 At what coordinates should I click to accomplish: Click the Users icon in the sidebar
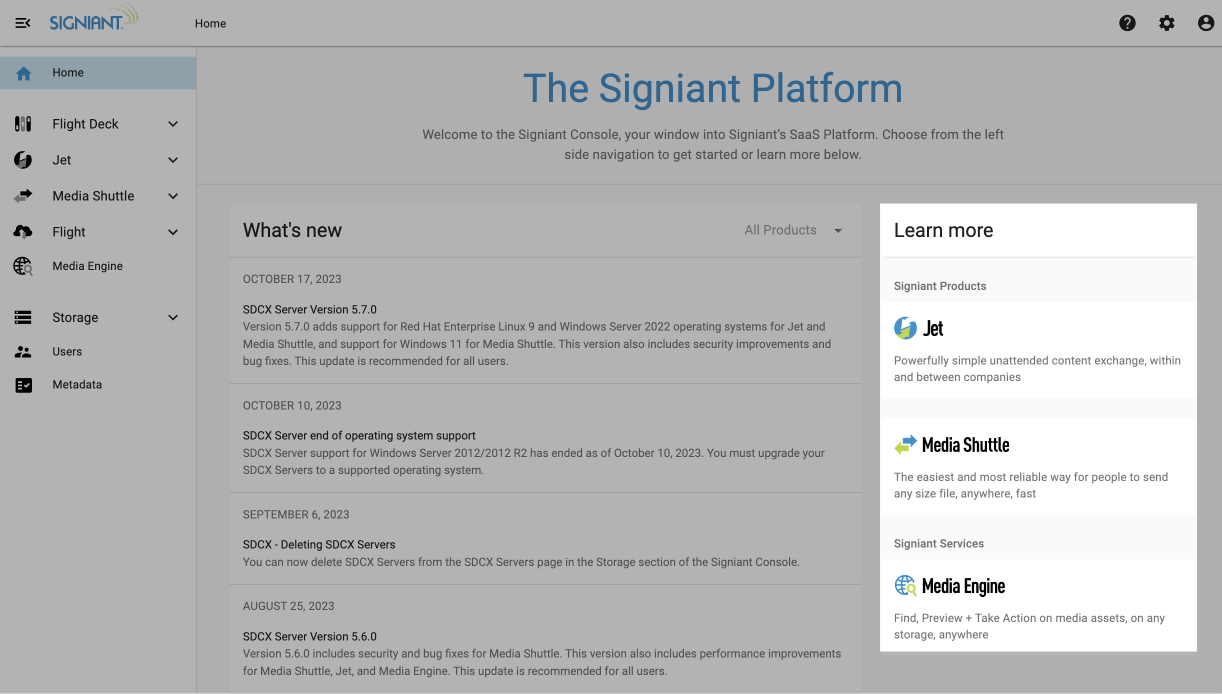tap(22, 351)
